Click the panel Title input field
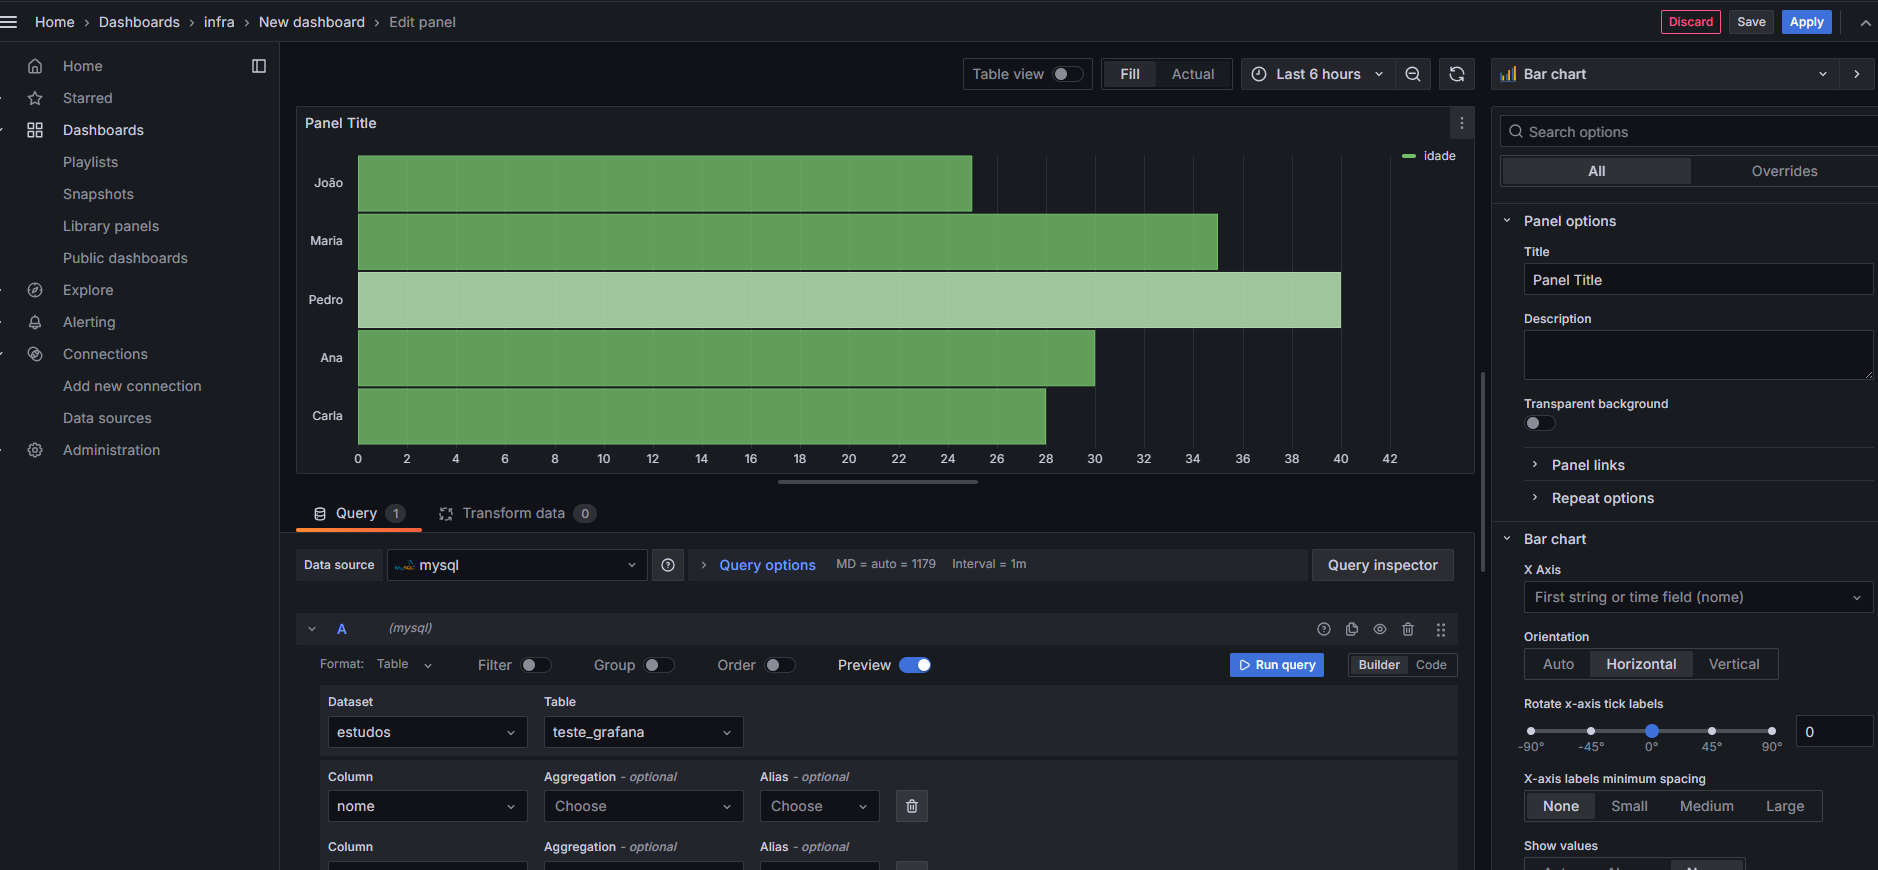1878x870 pixels. 1698,280
